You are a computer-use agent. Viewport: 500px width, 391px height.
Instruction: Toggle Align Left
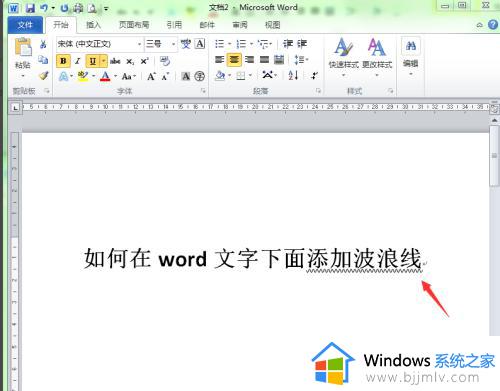(x=219, y=60)
